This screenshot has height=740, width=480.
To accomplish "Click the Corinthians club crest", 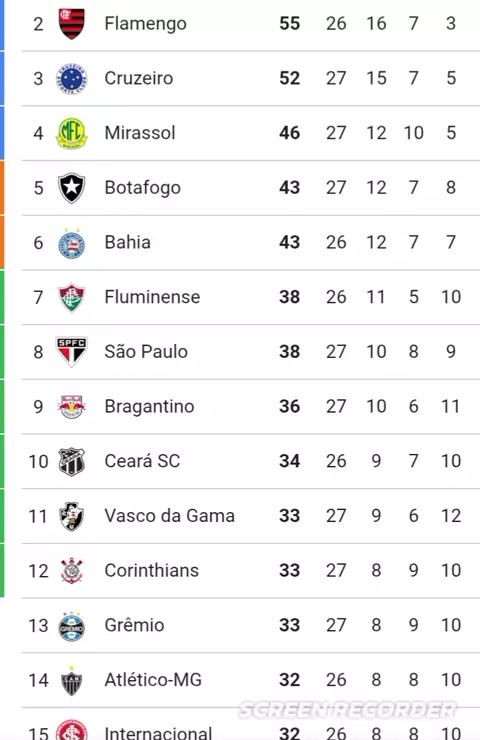I will point(72,570).
